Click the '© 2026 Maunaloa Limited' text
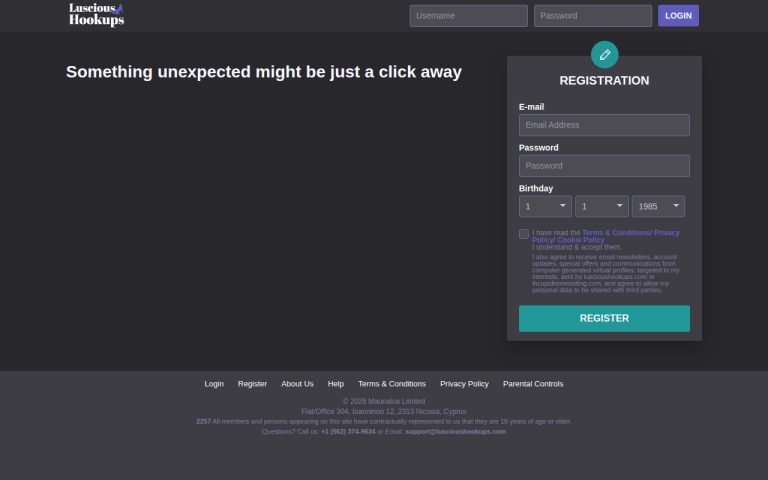This screenshot has height=480, width=768. pyautogui.click(x=384, y=401)
